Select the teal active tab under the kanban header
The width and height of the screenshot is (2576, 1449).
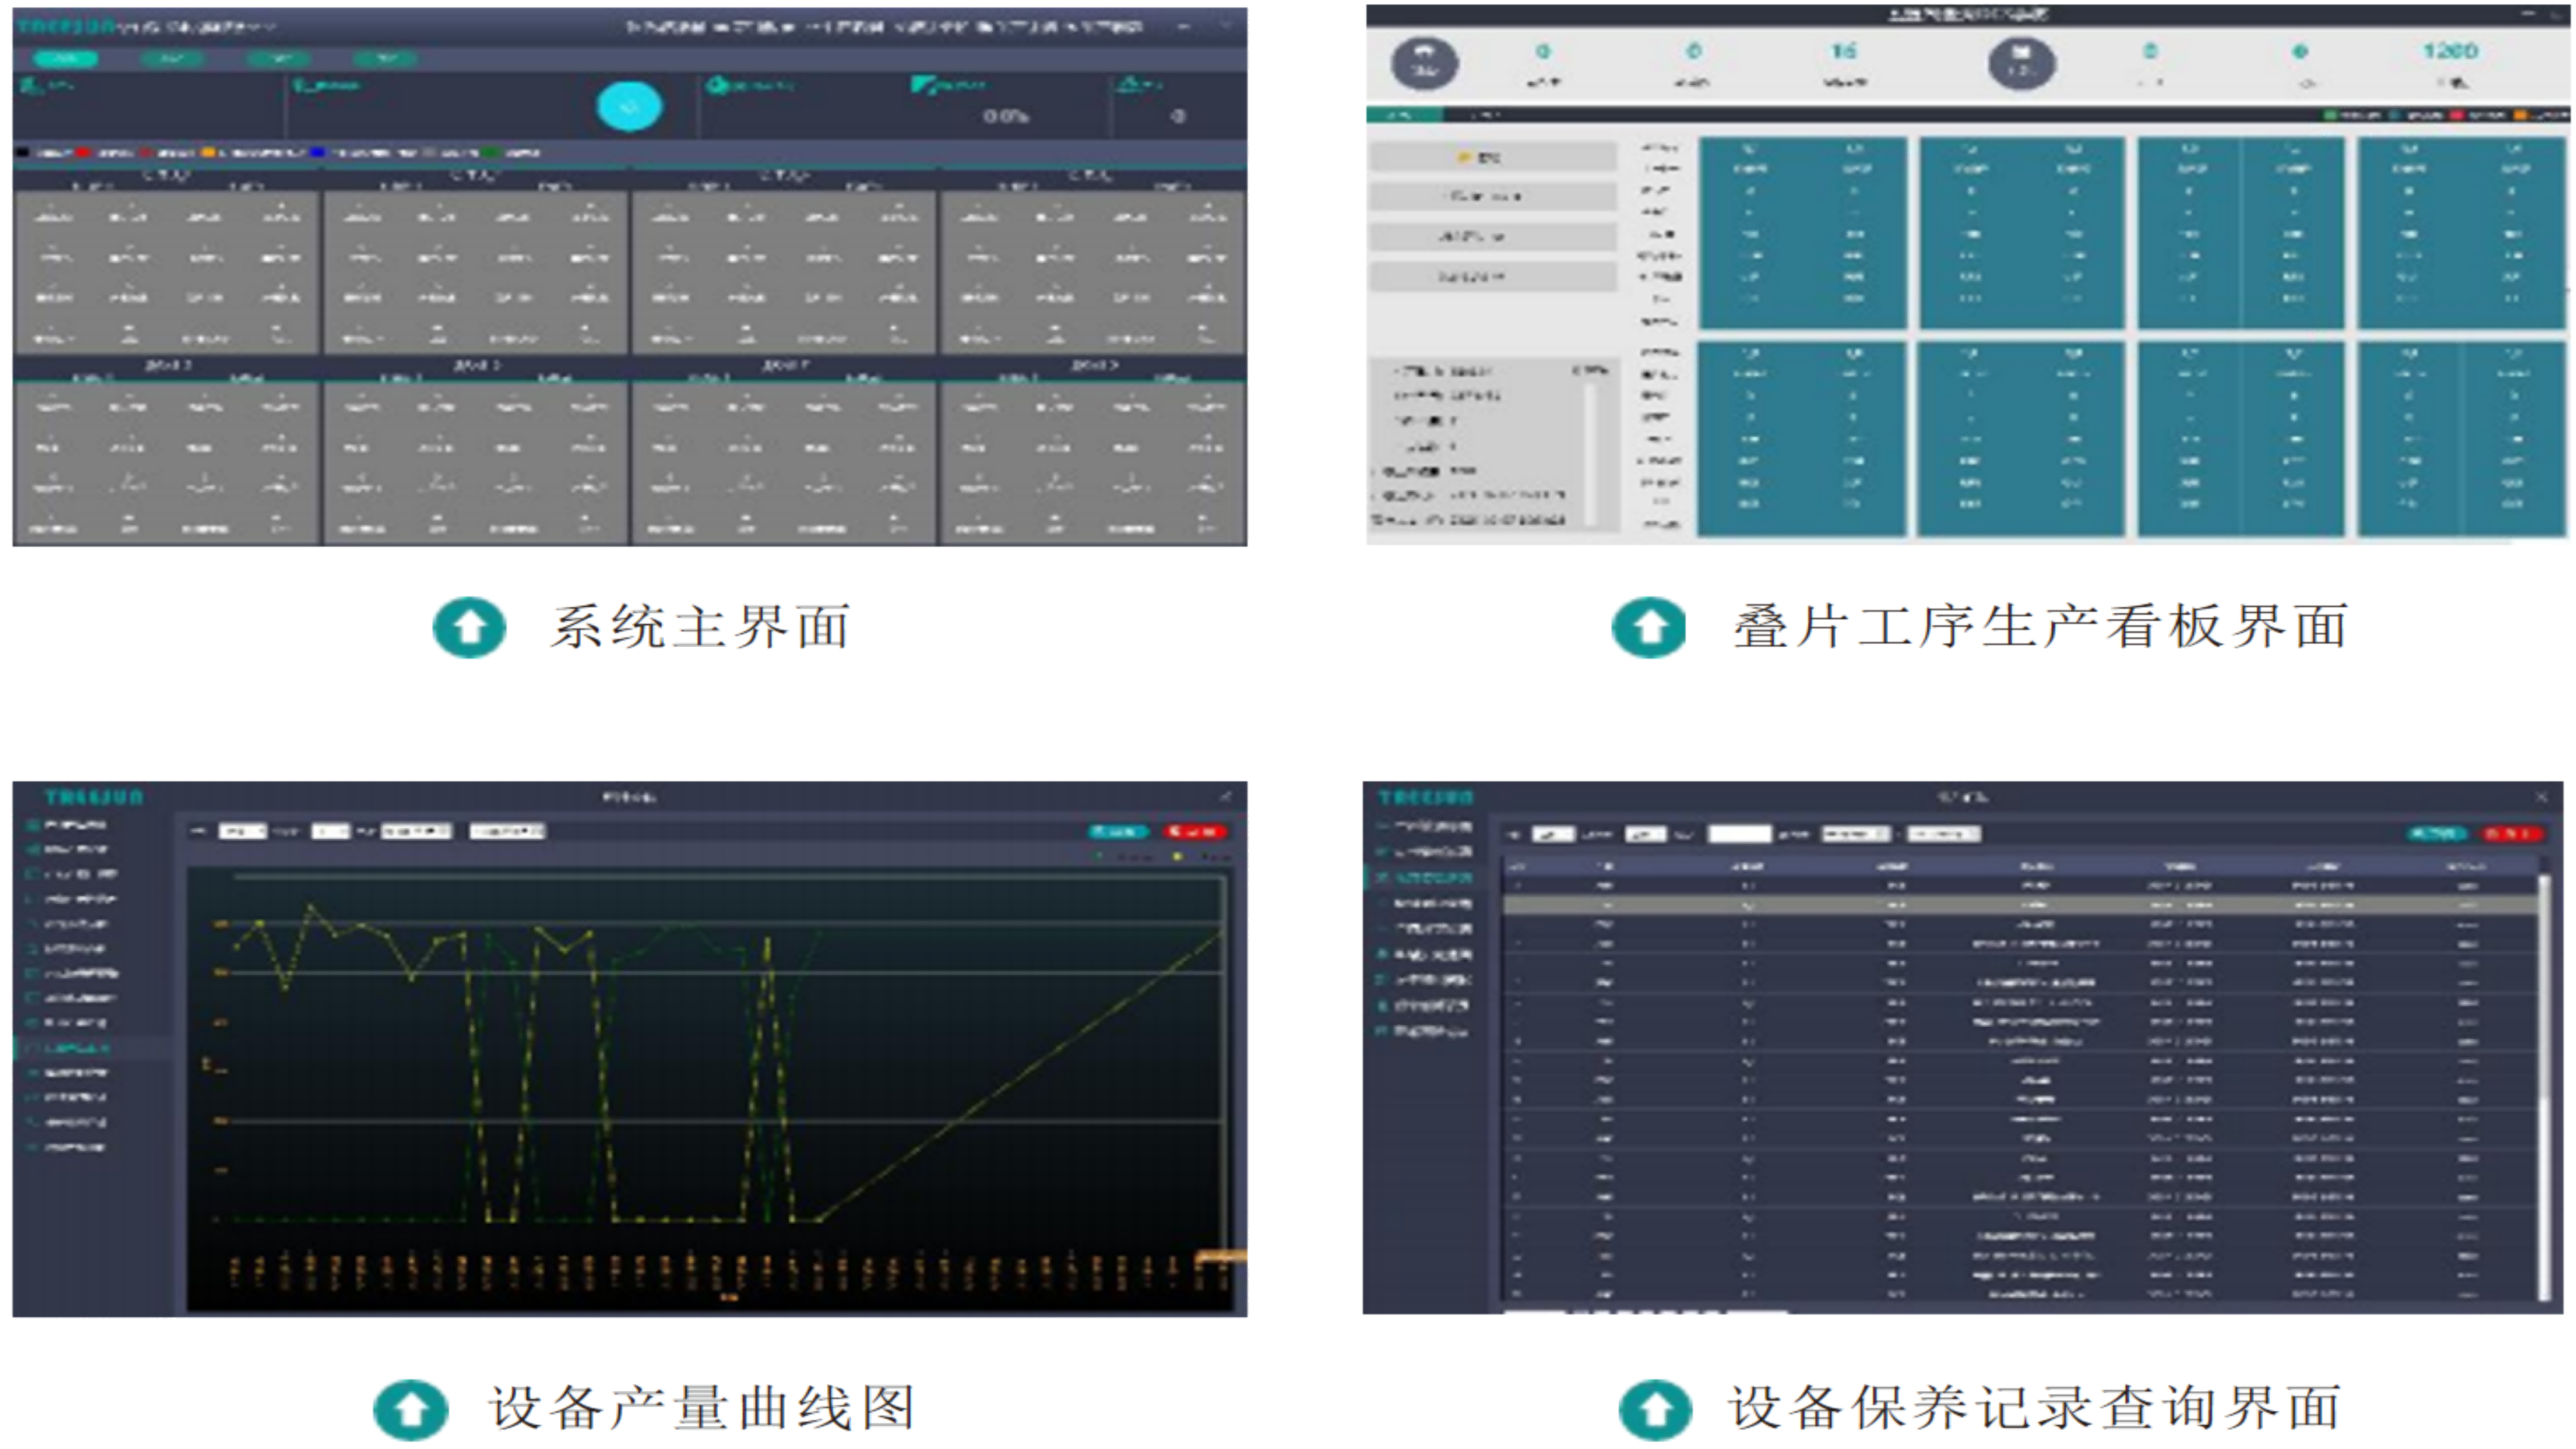point(1404,115)
